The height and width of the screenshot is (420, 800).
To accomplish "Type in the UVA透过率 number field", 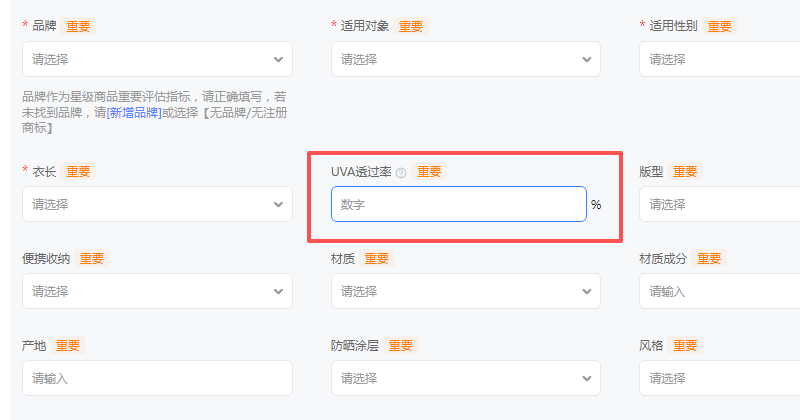I will [x=458, y=204].
